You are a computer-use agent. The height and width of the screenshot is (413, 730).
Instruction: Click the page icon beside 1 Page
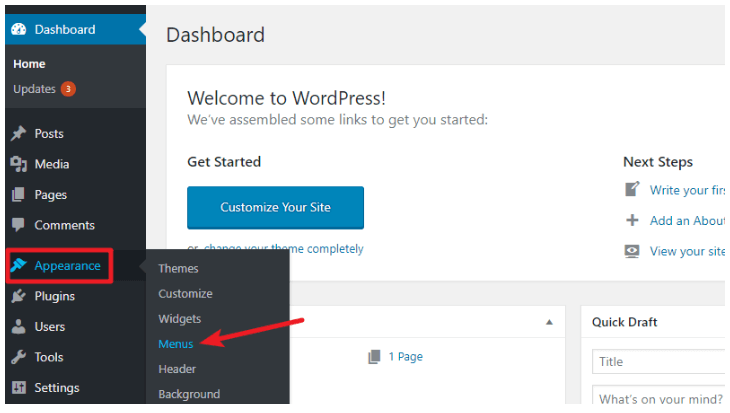point(374,357)
